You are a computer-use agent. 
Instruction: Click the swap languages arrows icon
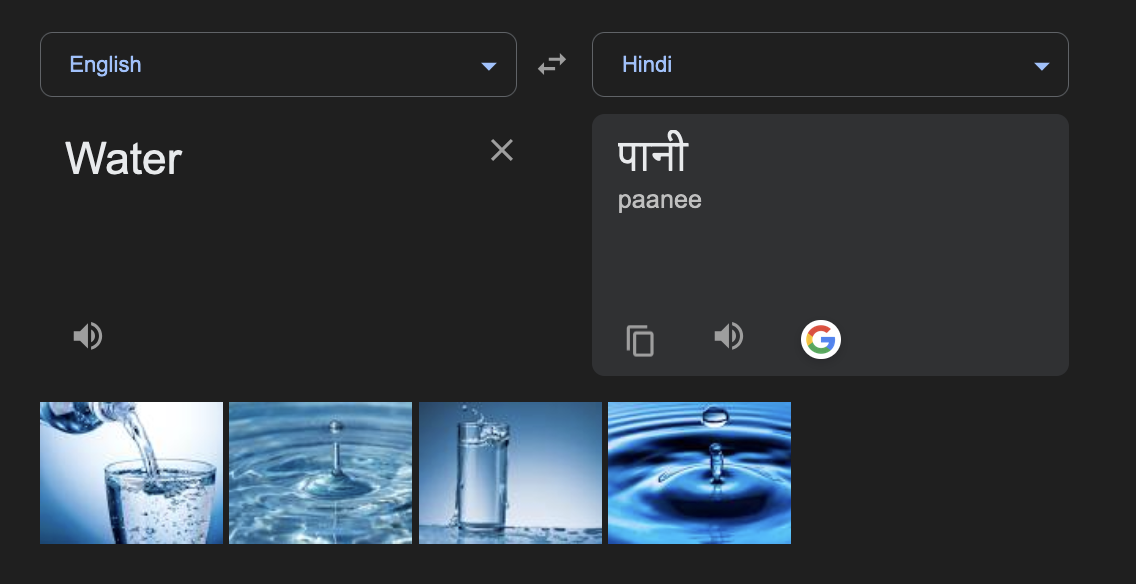click(551, 63)
